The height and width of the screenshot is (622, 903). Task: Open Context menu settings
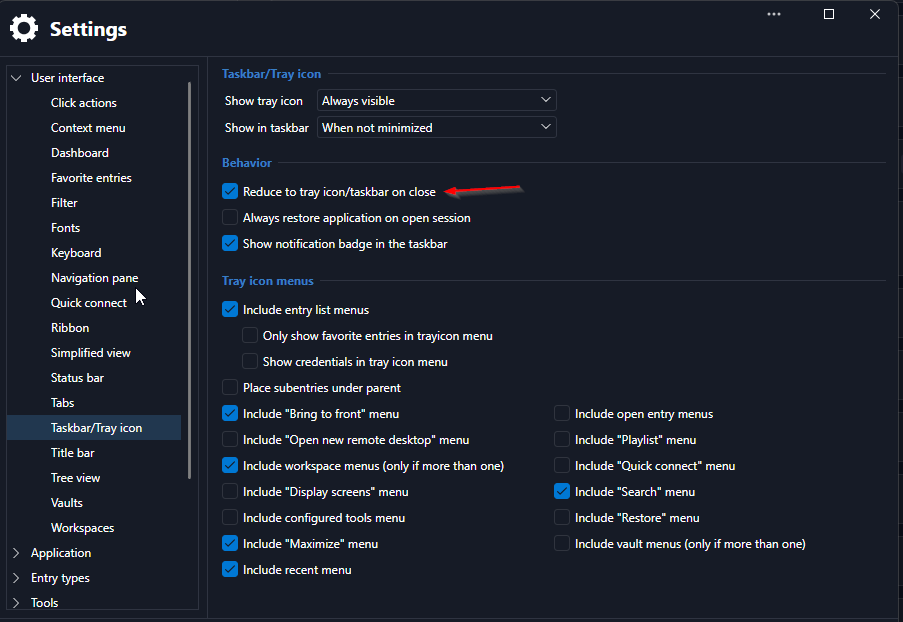88,128
